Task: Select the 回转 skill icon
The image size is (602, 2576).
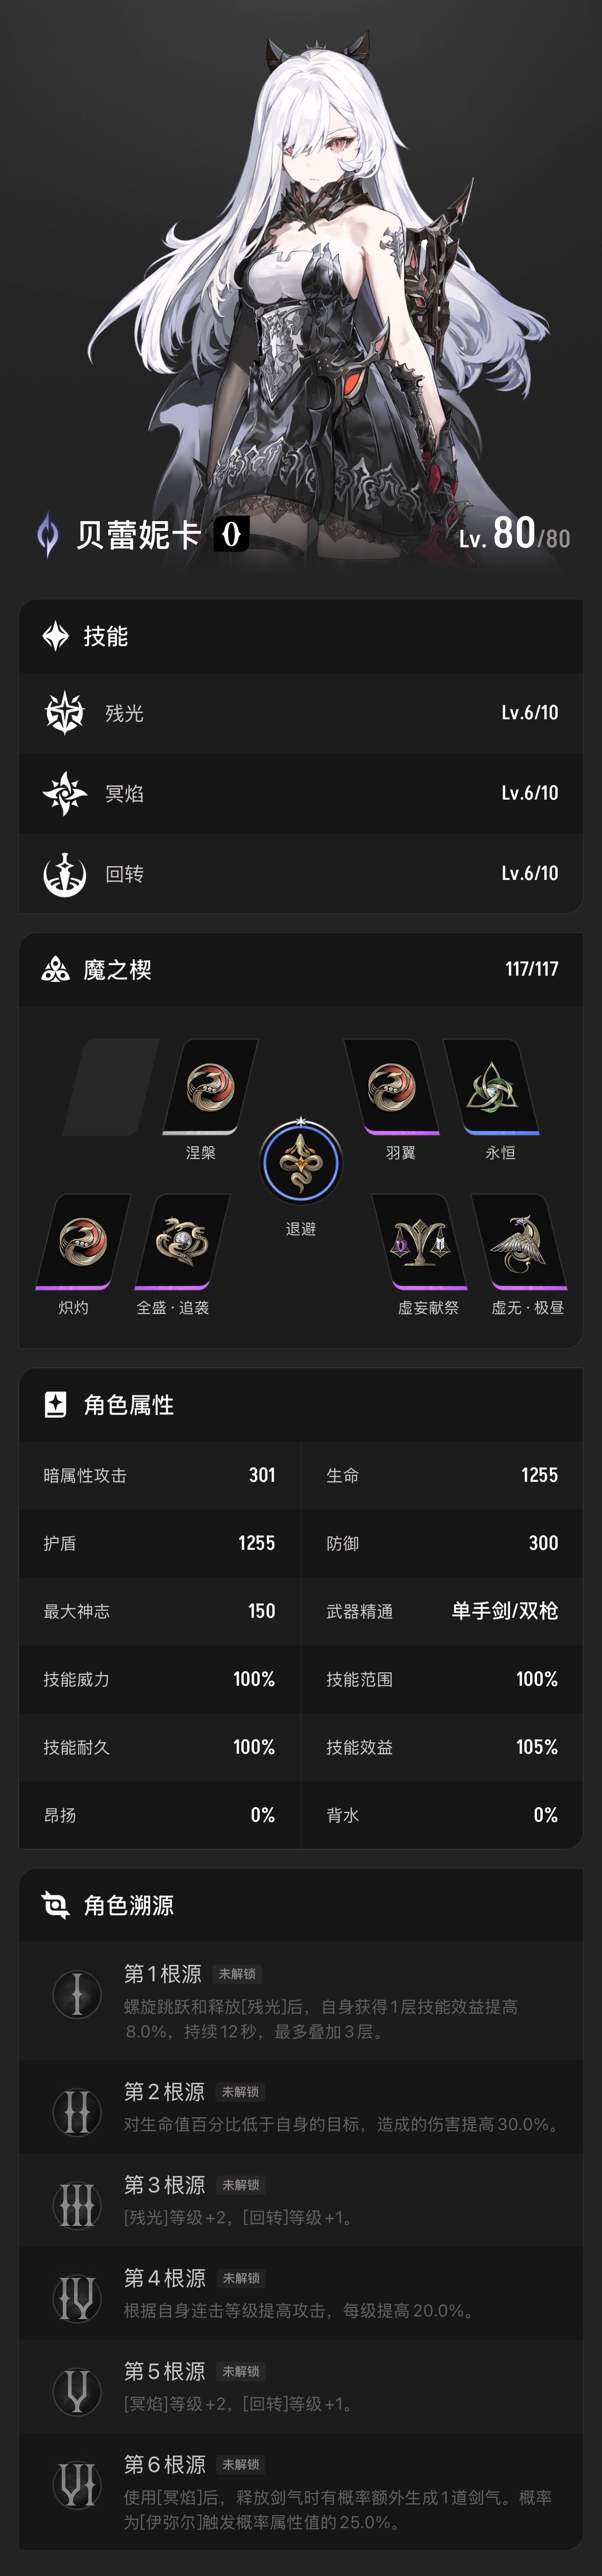Action: tap(65, 873)
